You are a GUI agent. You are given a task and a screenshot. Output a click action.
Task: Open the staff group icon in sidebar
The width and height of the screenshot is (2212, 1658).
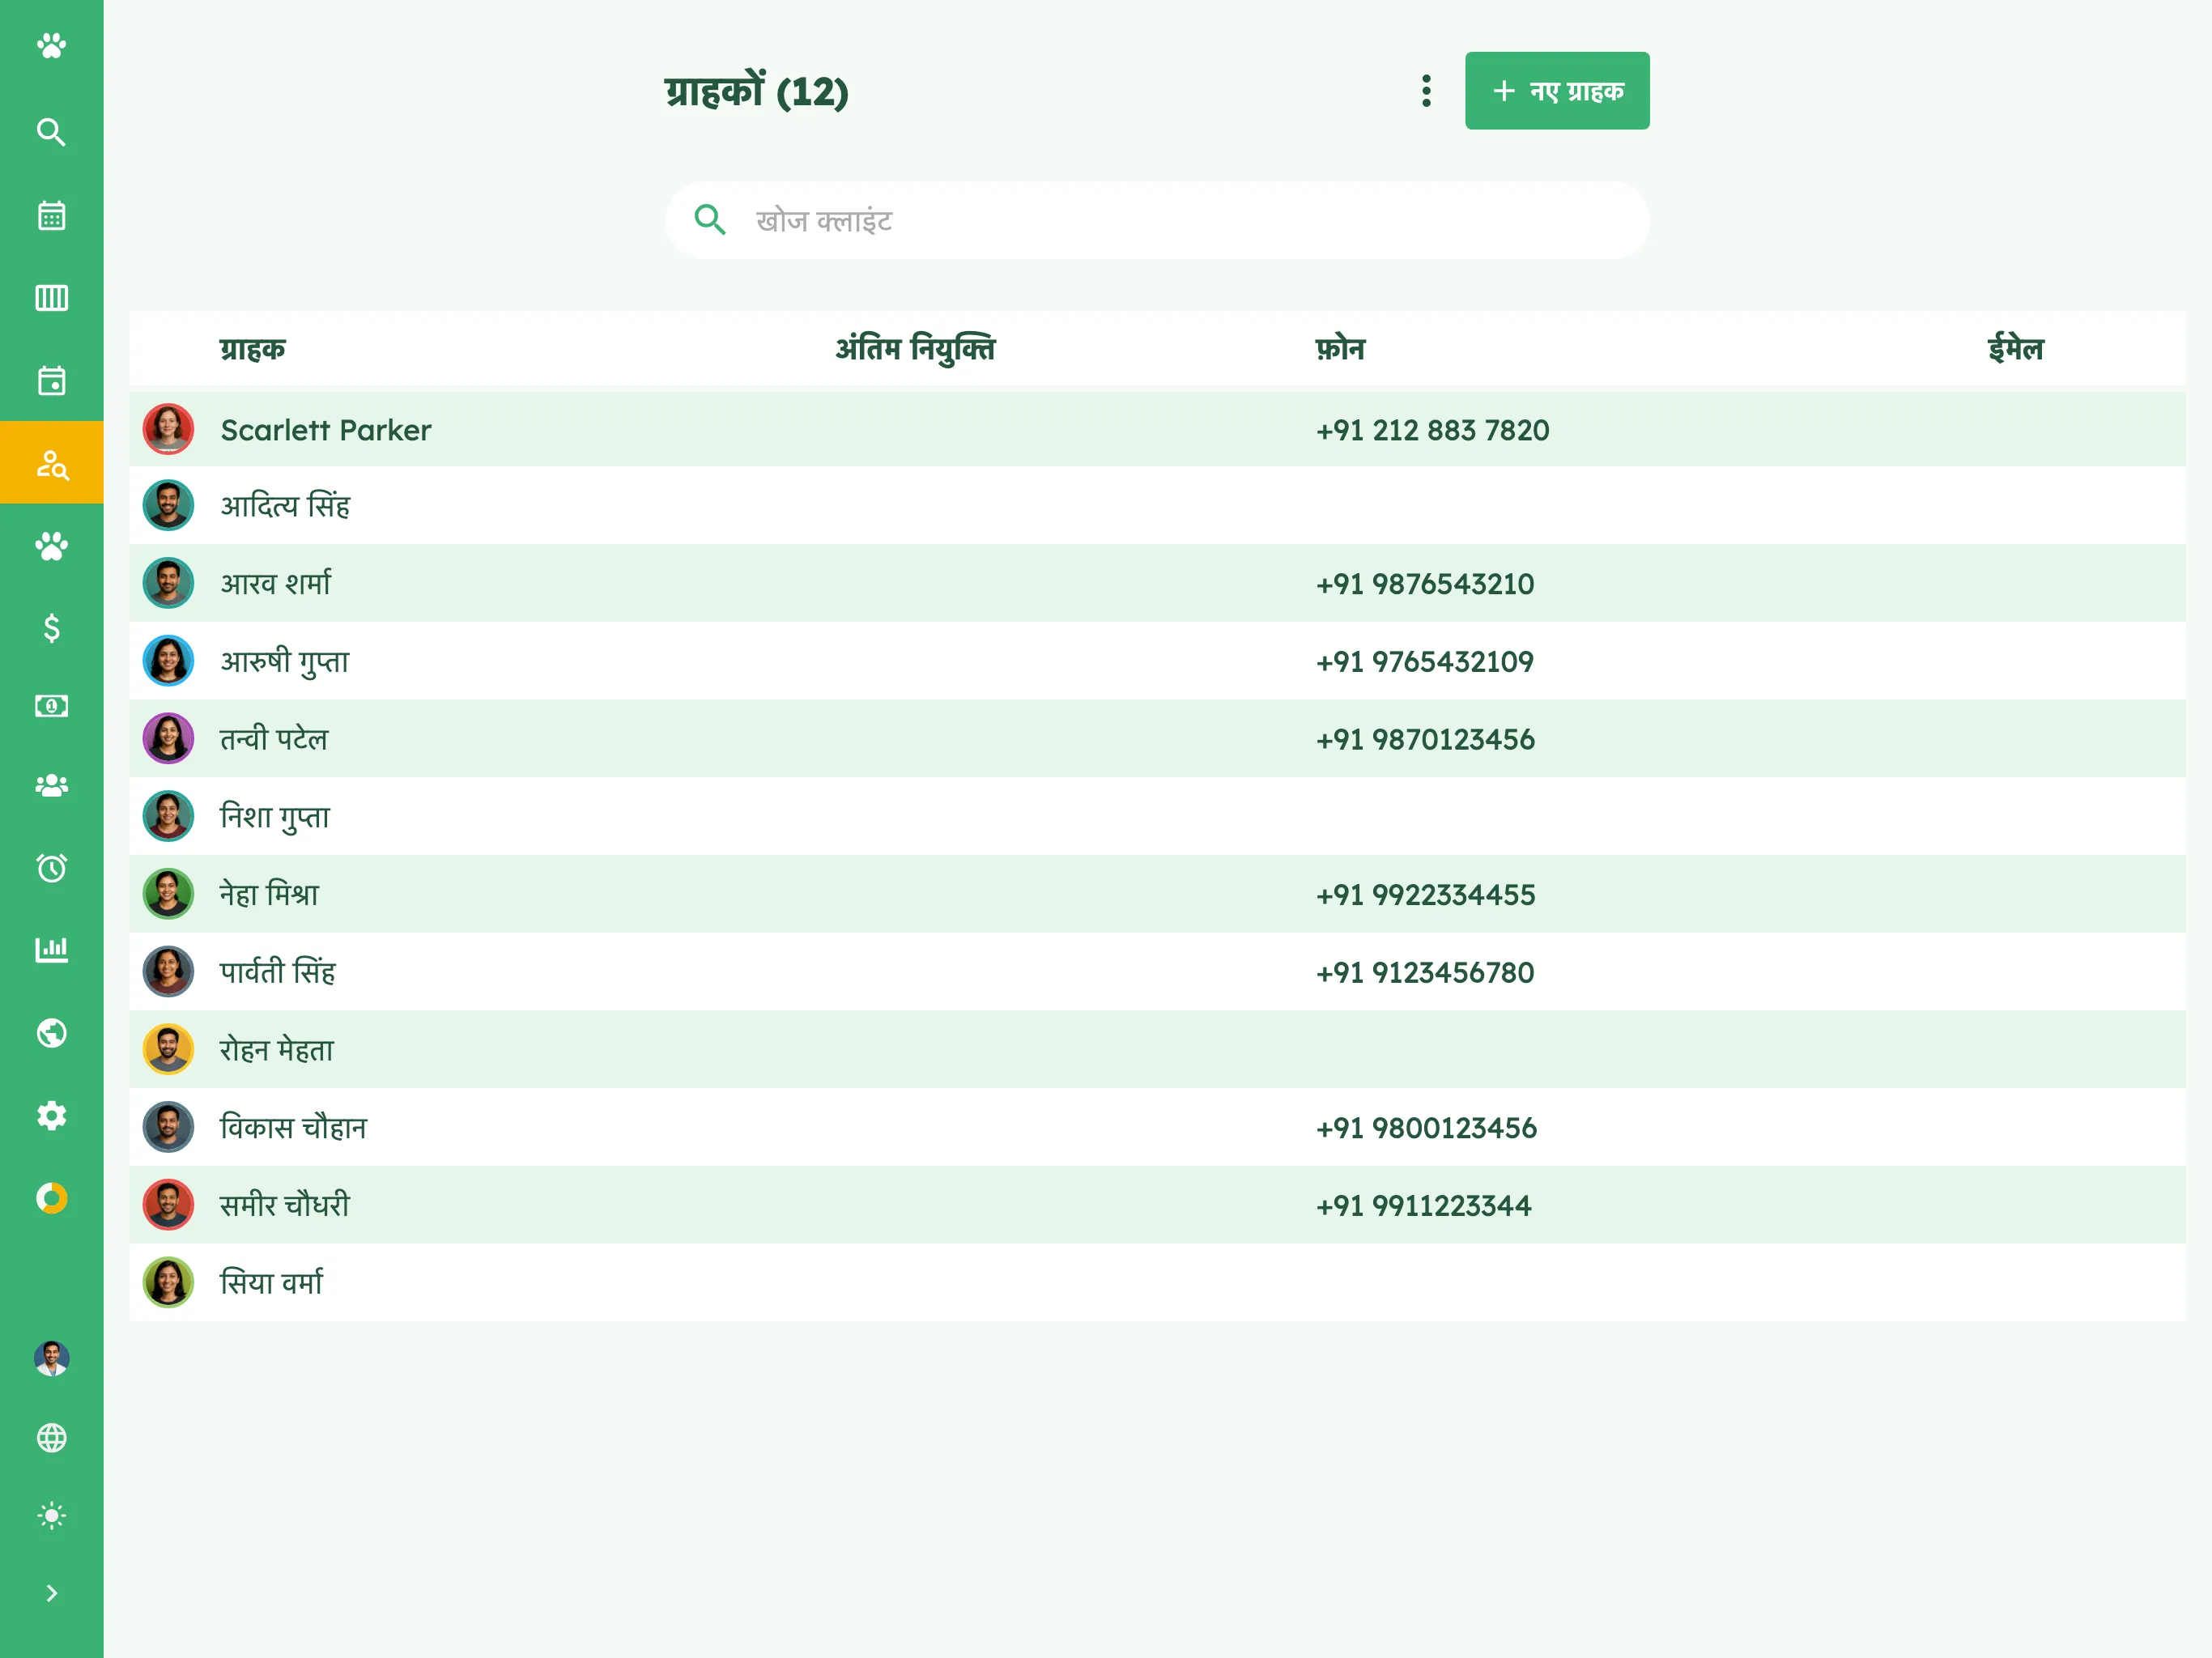[51, 786]
